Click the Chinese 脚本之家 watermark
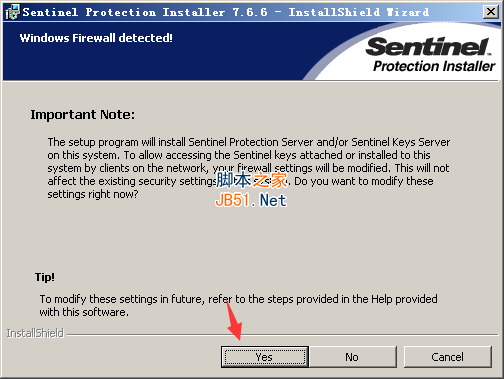 tap(252, 180)
